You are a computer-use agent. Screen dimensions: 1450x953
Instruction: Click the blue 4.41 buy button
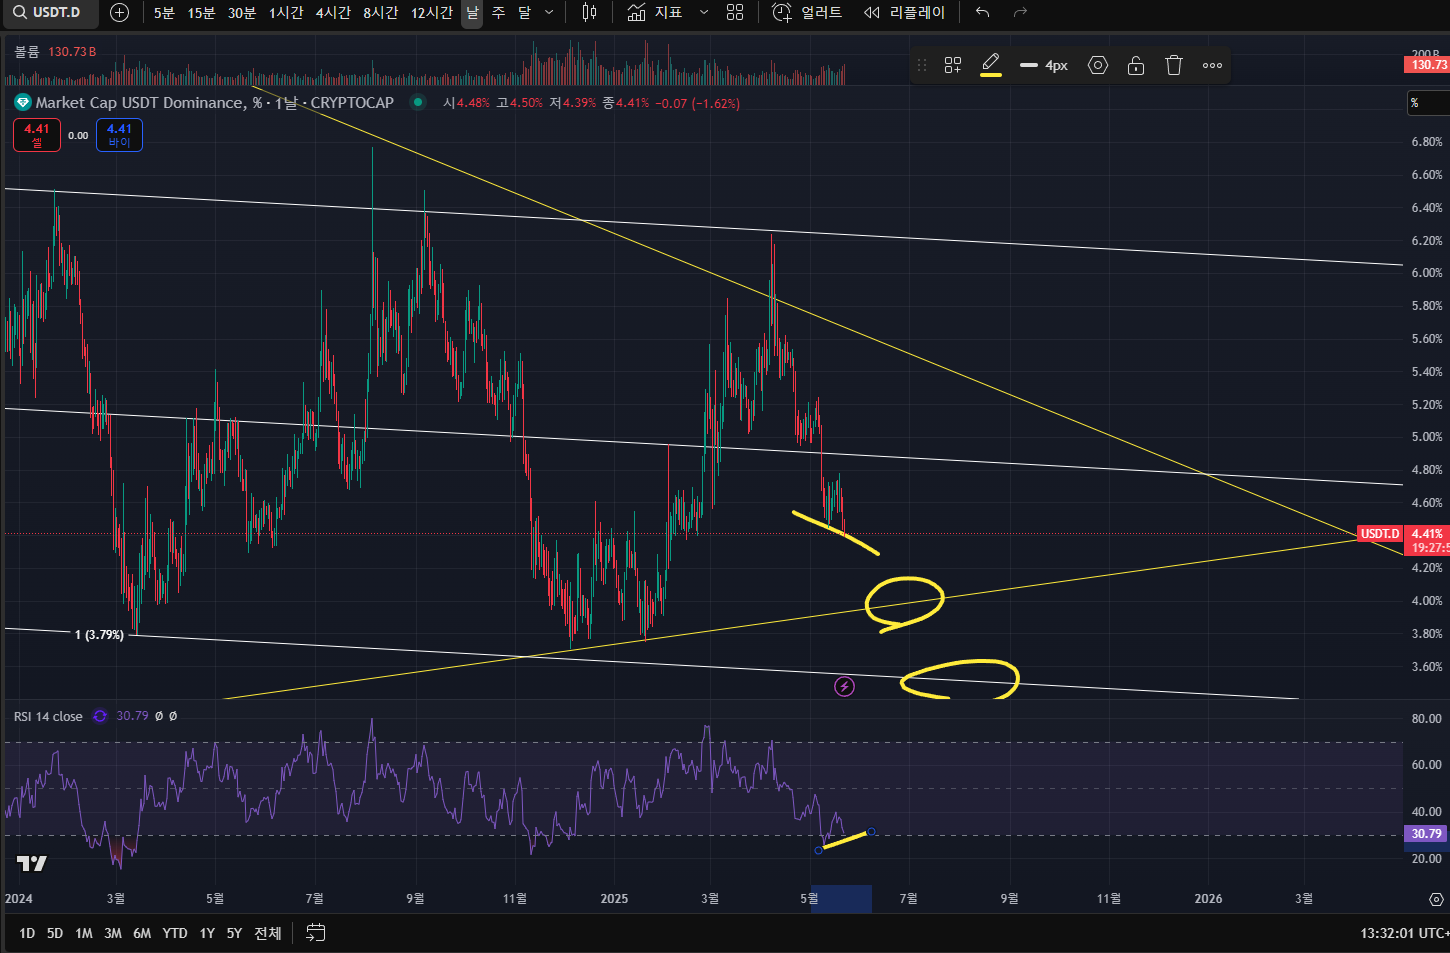tap(119, 135)
